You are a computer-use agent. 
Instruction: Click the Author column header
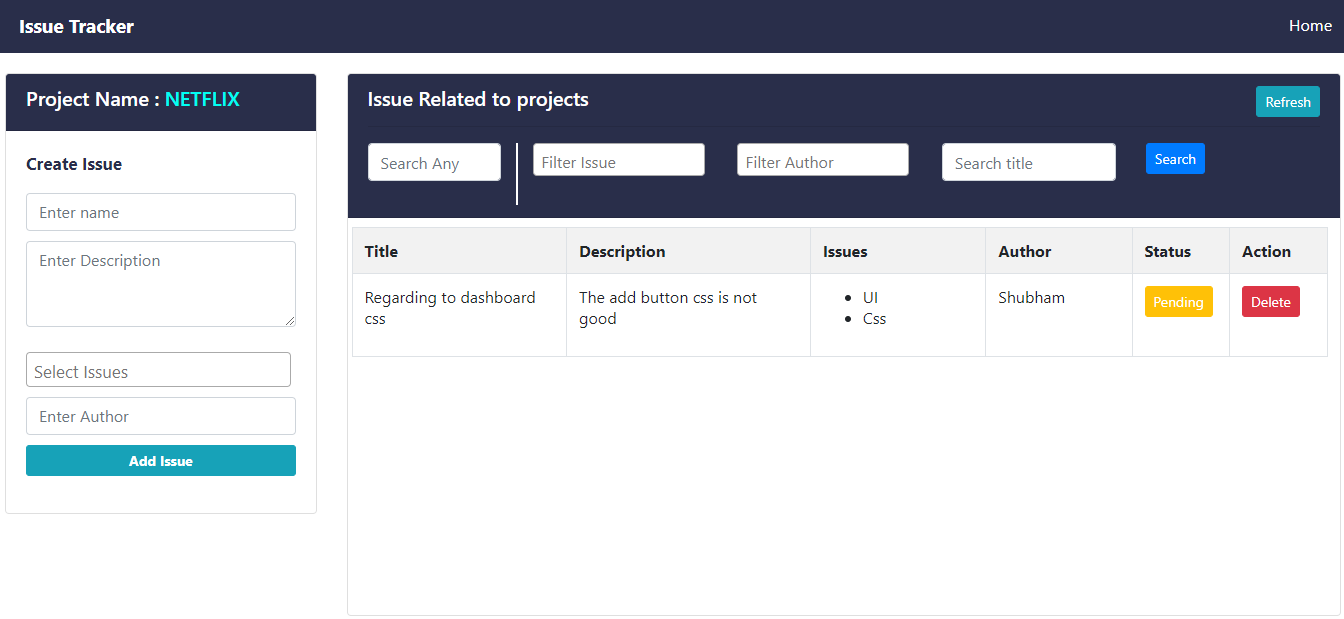[x=1024, y=251]
